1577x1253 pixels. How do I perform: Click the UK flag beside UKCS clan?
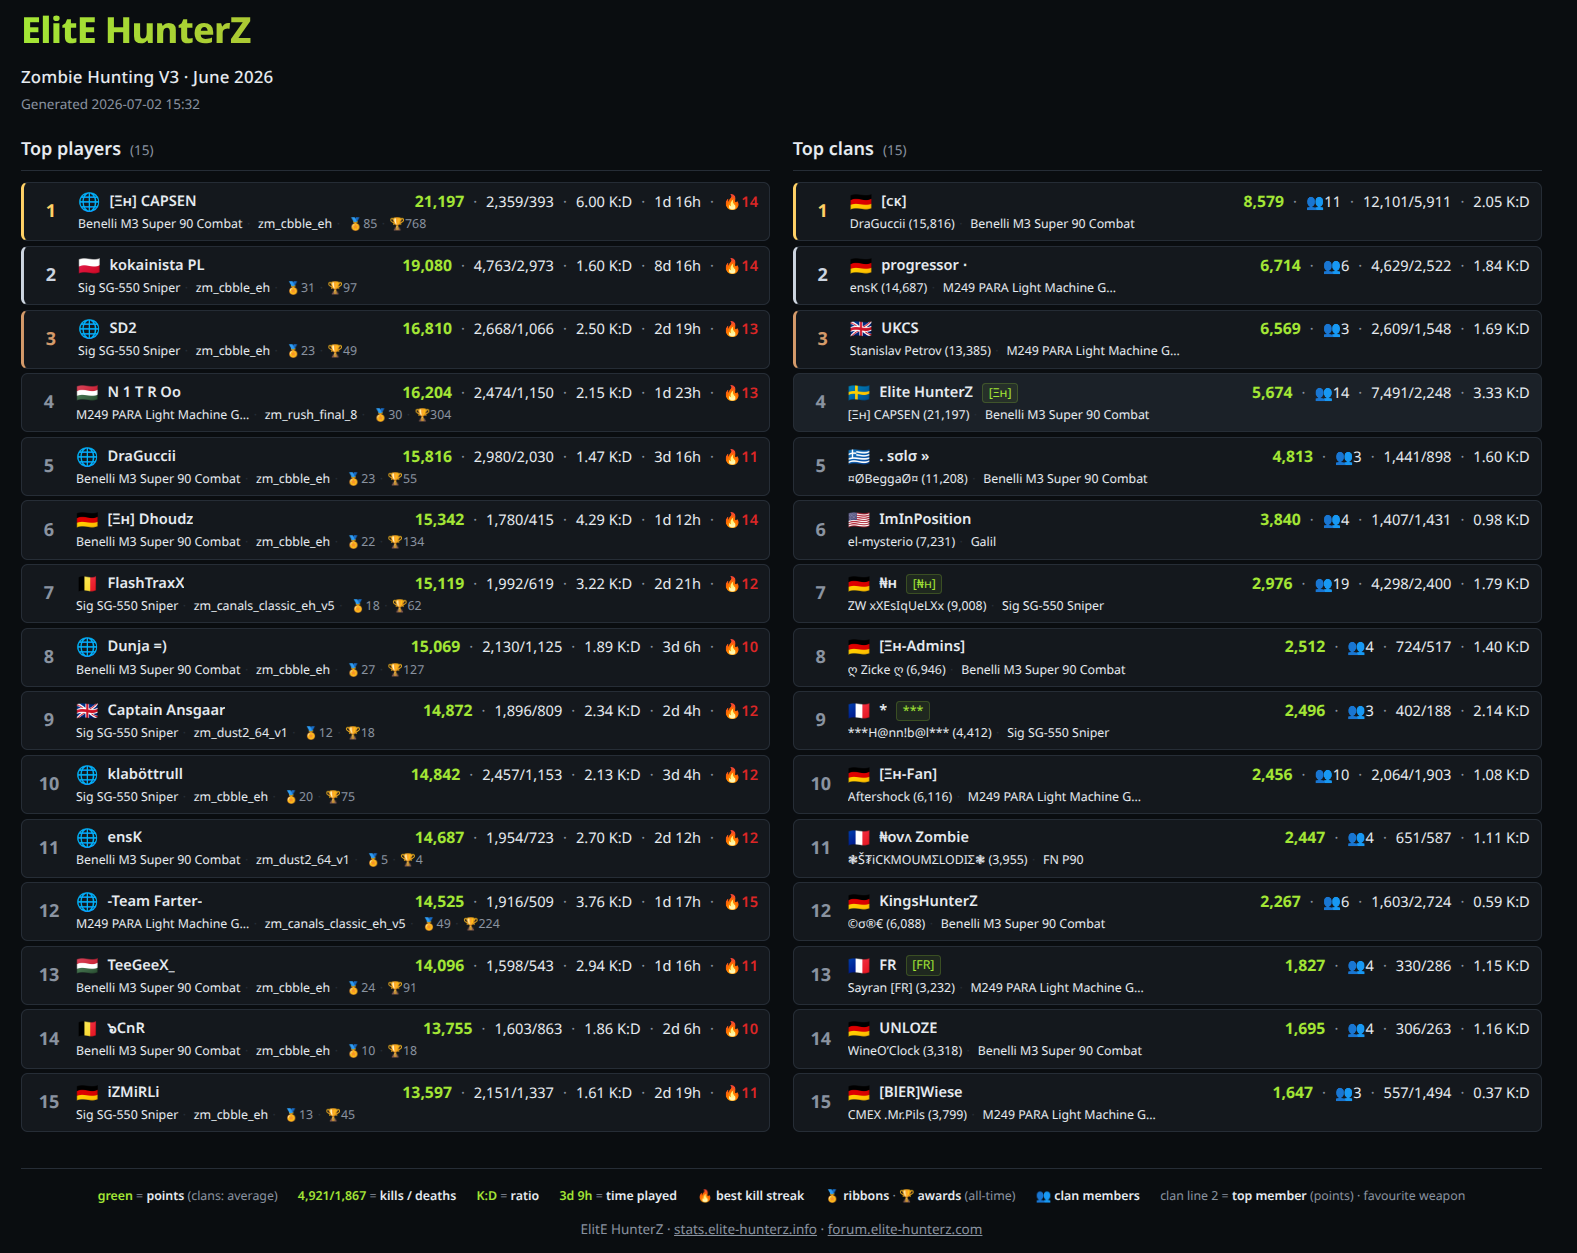click(x=861, y=329)
